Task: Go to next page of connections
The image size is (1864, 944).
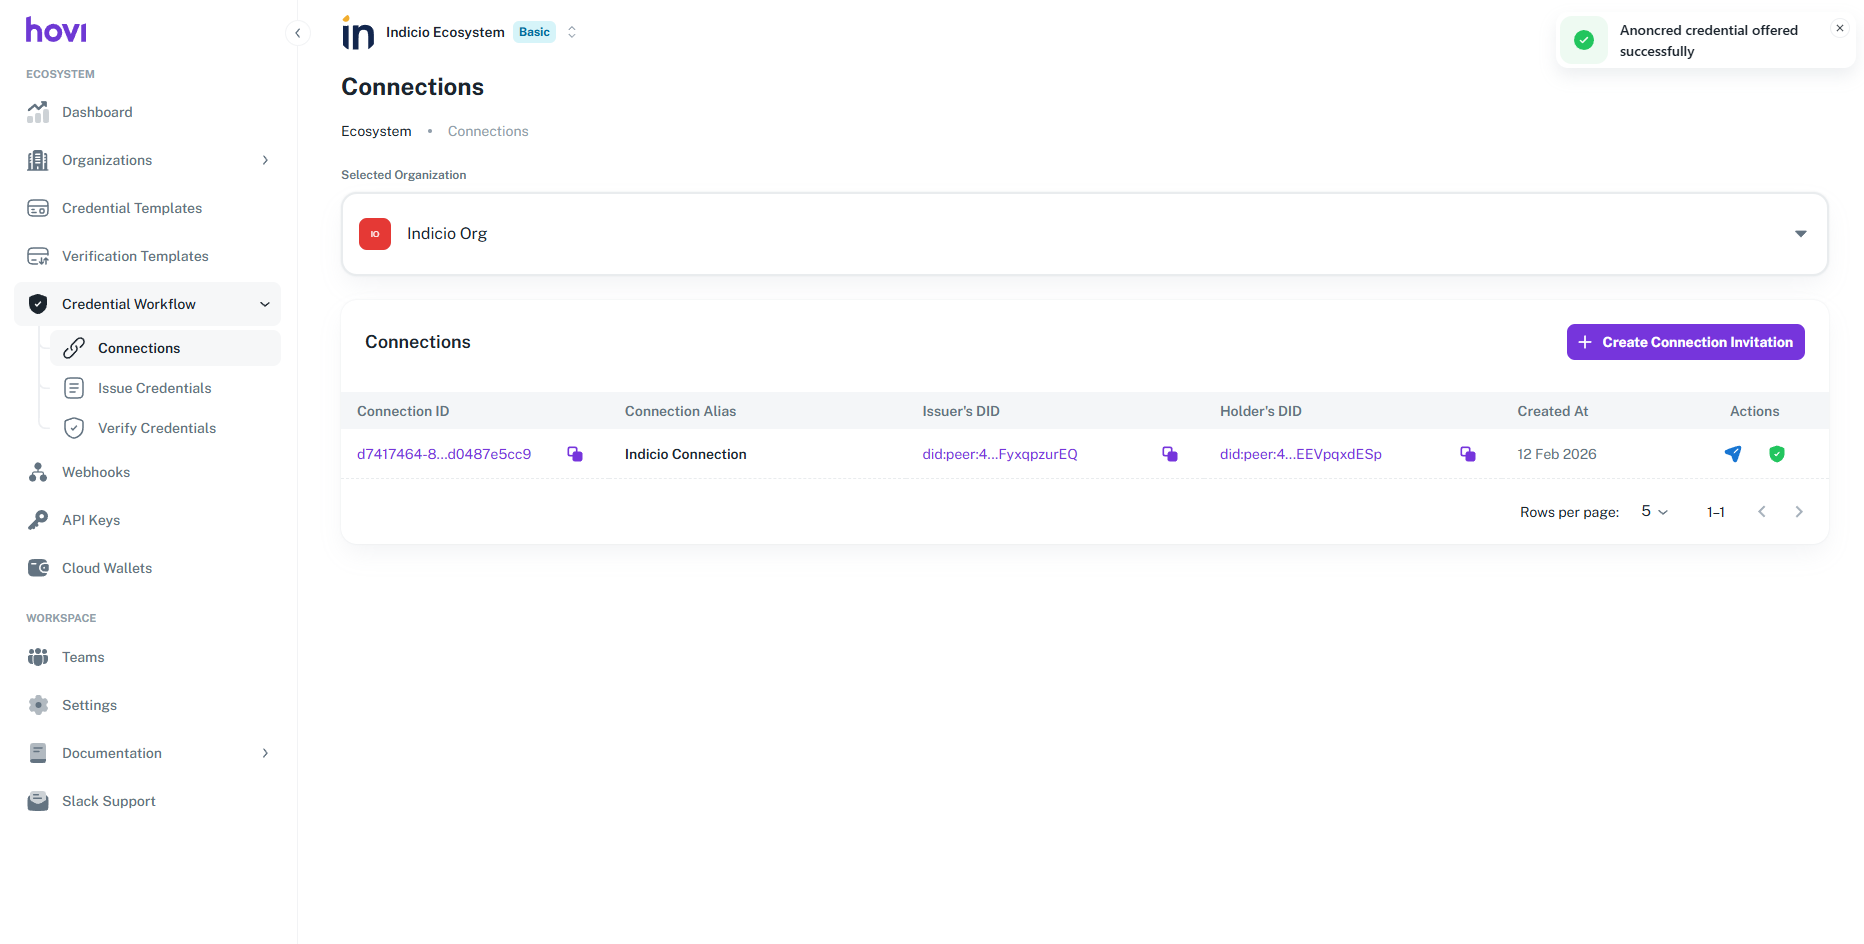Action: pyautogui.click(x=1799, y=512)
